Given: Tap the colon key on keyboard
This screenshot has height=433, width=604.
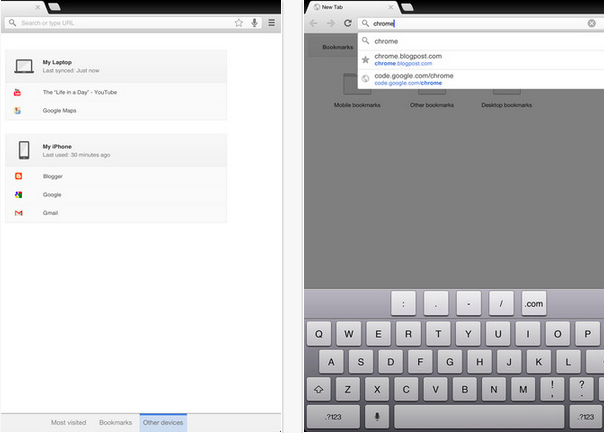Looking at the screenshot, I should pyautogui.click(x=403, y=304).
